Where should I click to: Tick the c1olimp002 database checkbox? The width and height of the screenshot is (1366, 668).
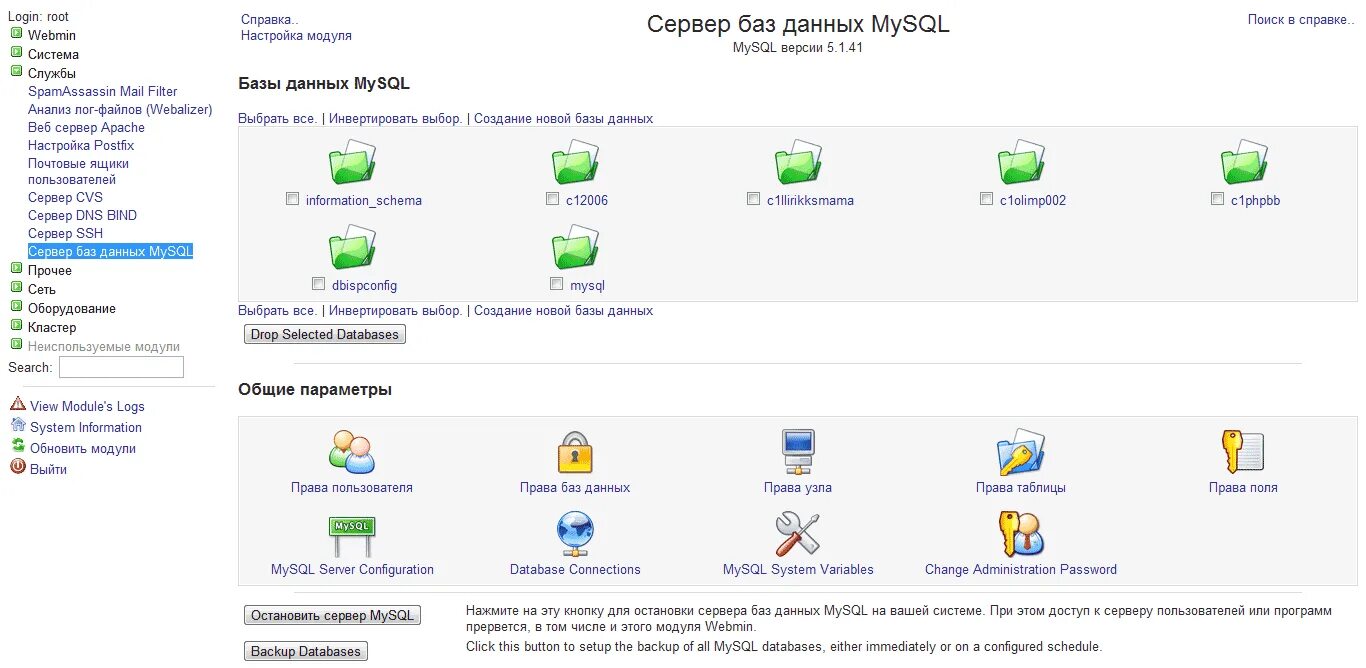coord(986,199)
